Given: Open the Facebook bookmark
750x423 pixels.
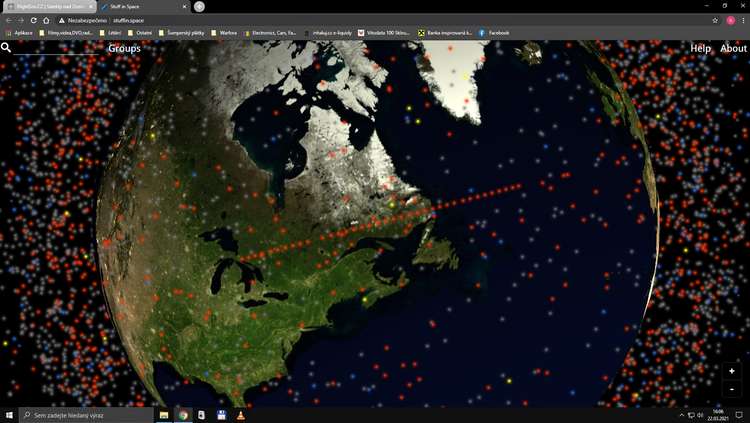Looking at the screenshot, I should [x=494, y=33].
